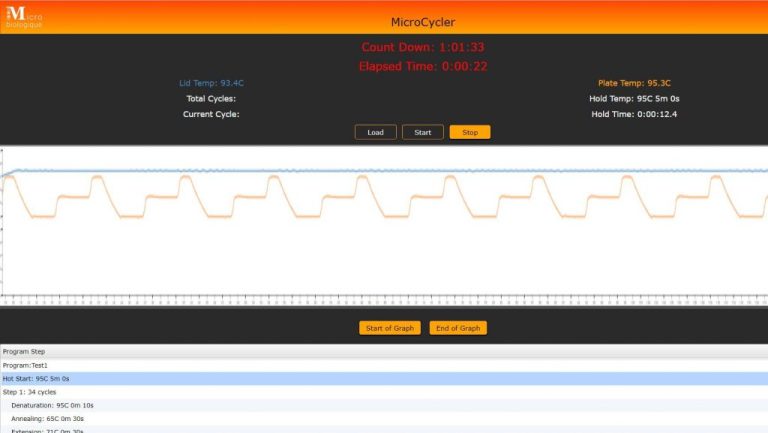
Task: Click the Total Cycles label
Action: pyautogui.click(x=211, y=98)
